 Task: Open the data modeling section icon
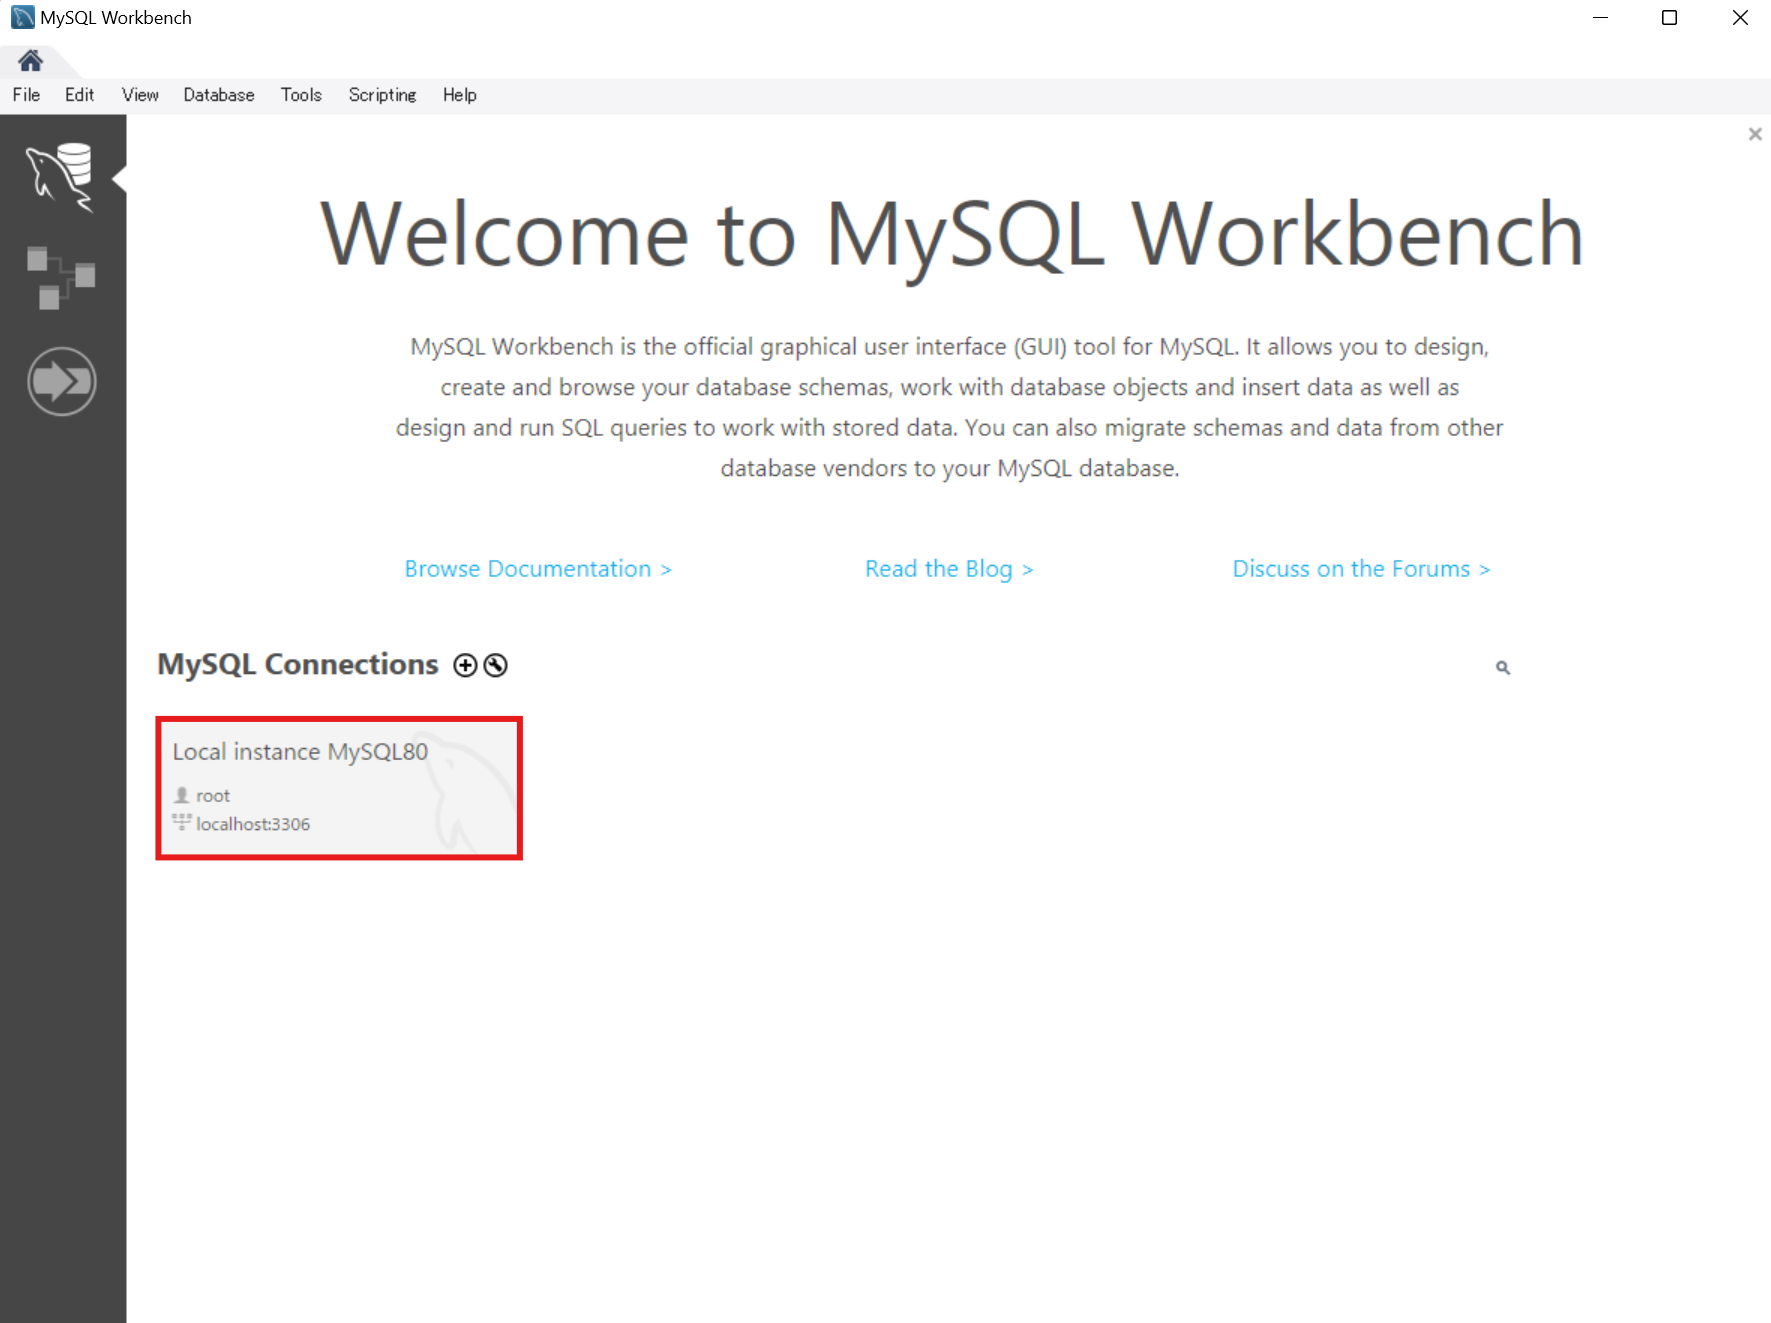click(x=61, y=277)
